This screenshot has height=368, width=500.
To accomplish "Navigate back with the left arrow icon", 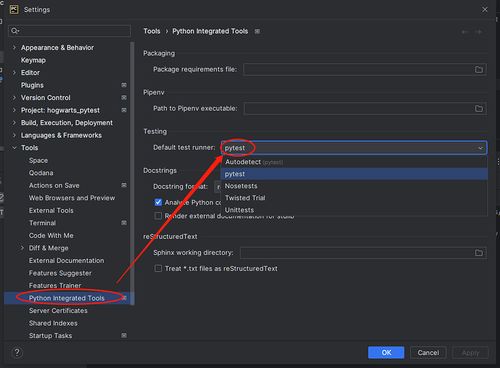I will (x=465, y=32).
